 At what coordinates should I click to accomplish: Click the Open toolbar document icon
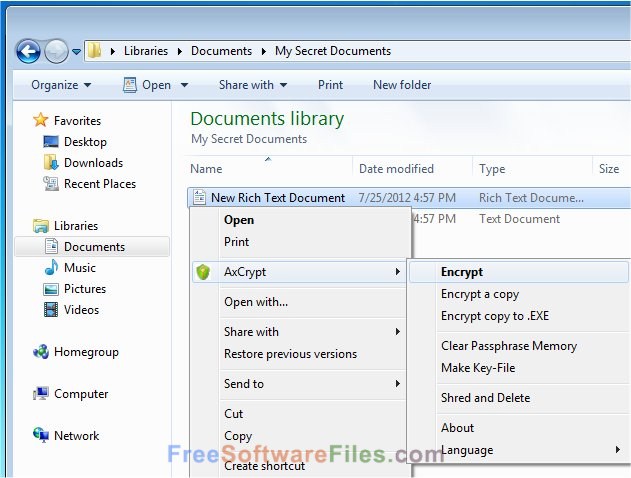pyautogui.click(x=130, y=85)
